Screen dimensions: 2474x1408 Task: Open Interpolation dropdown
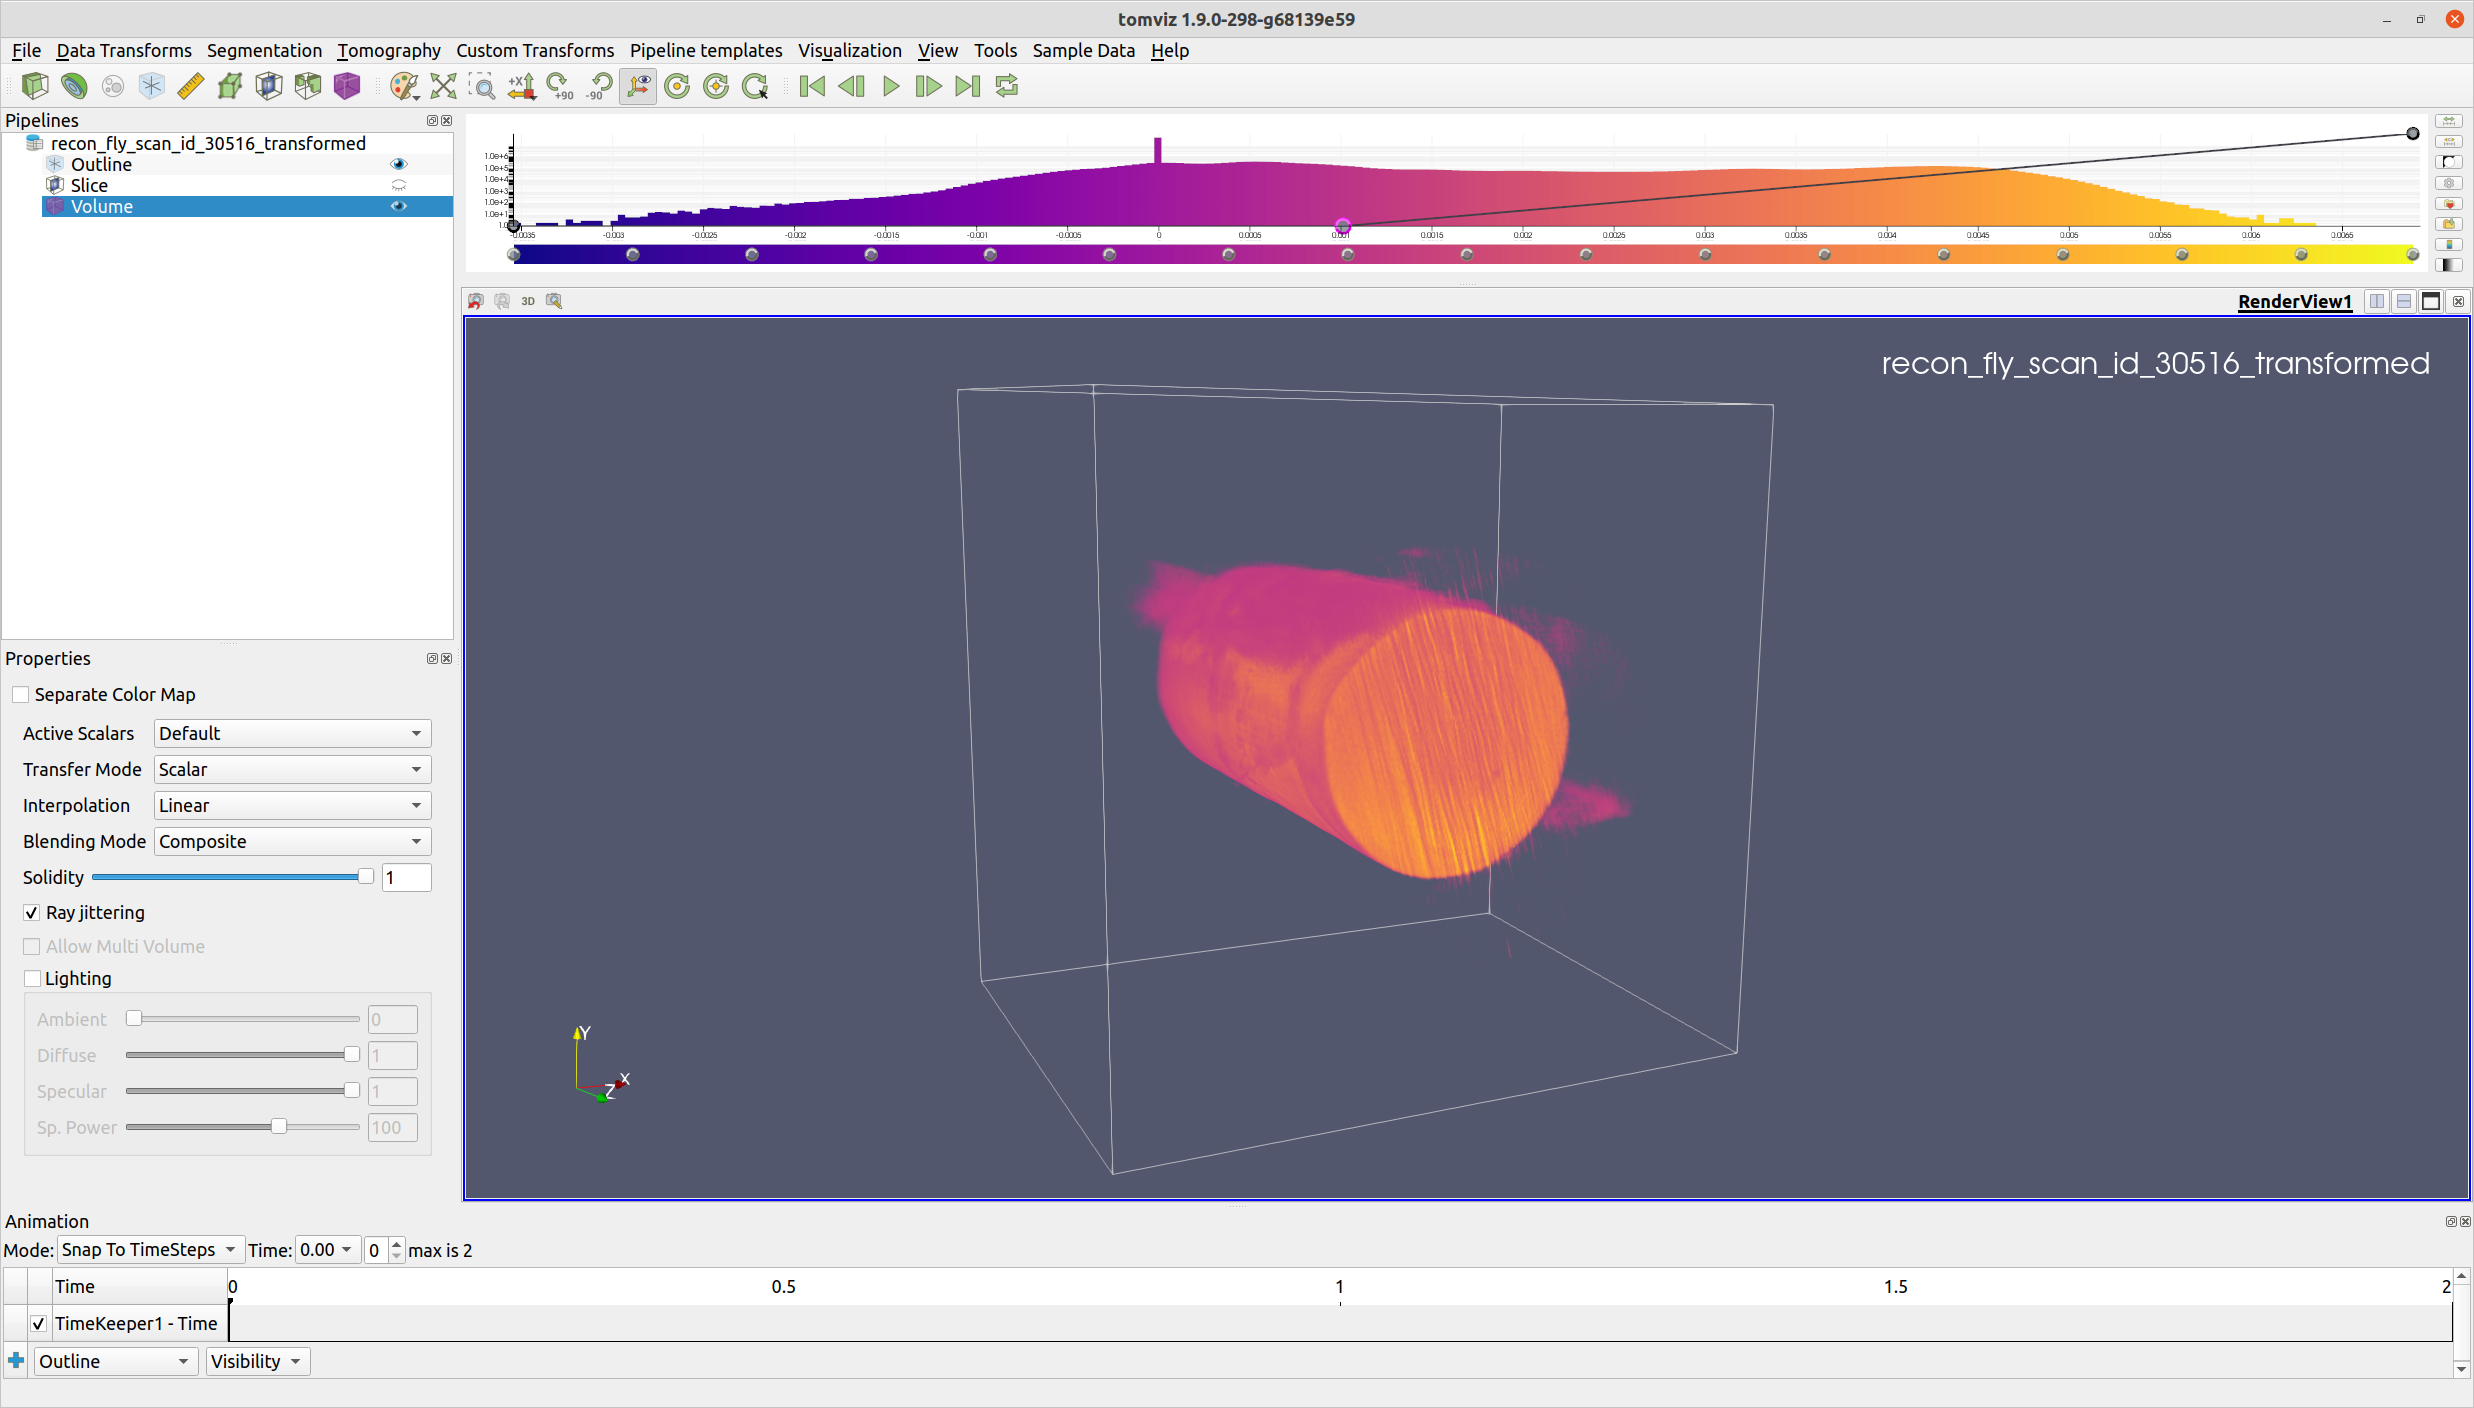tap(292, 806)
